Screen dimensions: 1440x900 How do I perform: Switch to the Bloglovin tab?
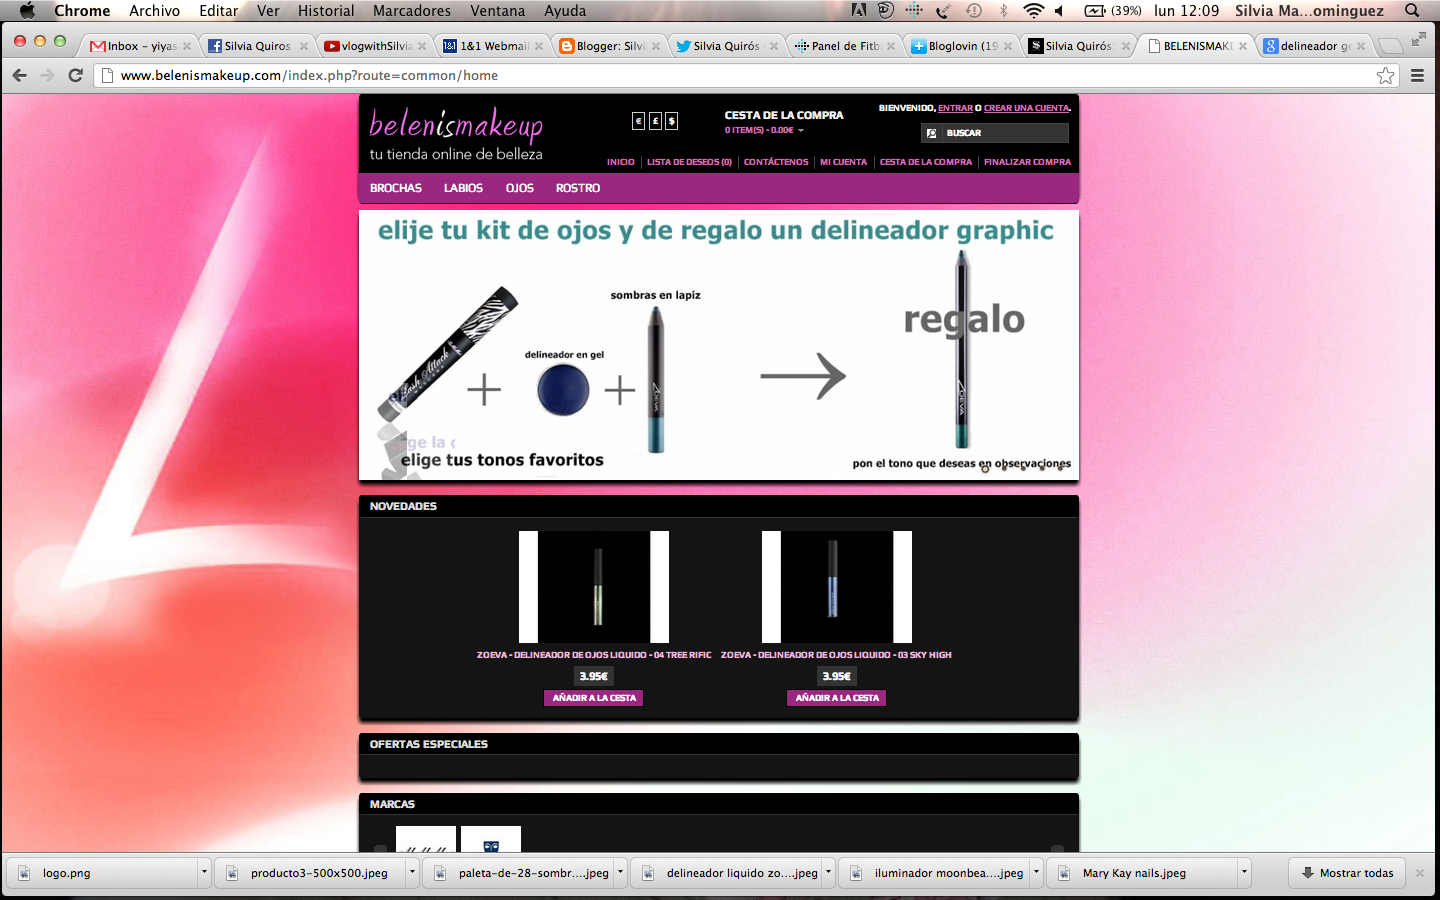pyautogui.click(x=961, y=46)
